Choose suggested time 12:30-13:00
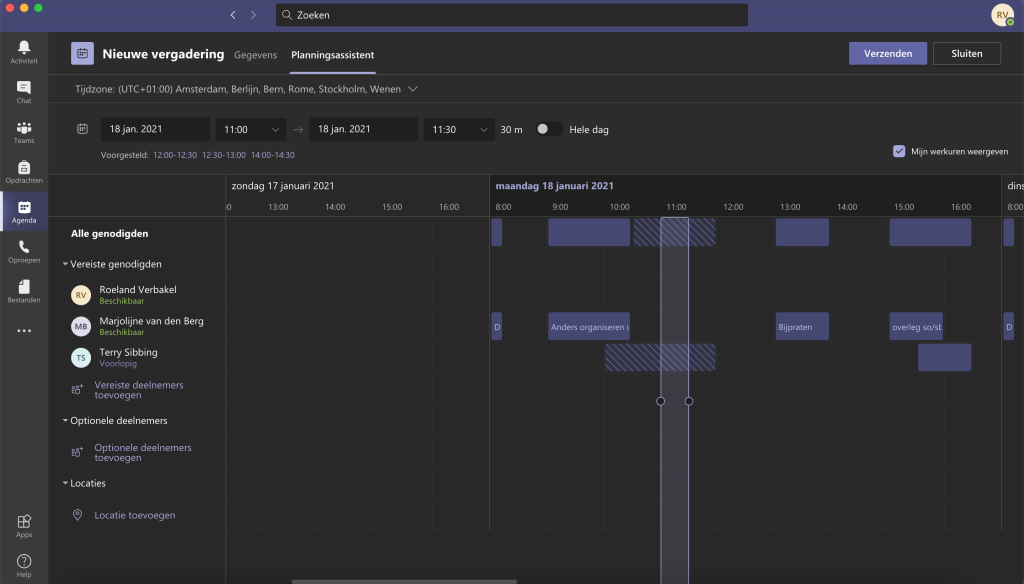Viewport: 1024px width, 584px height. pos(223,155)
